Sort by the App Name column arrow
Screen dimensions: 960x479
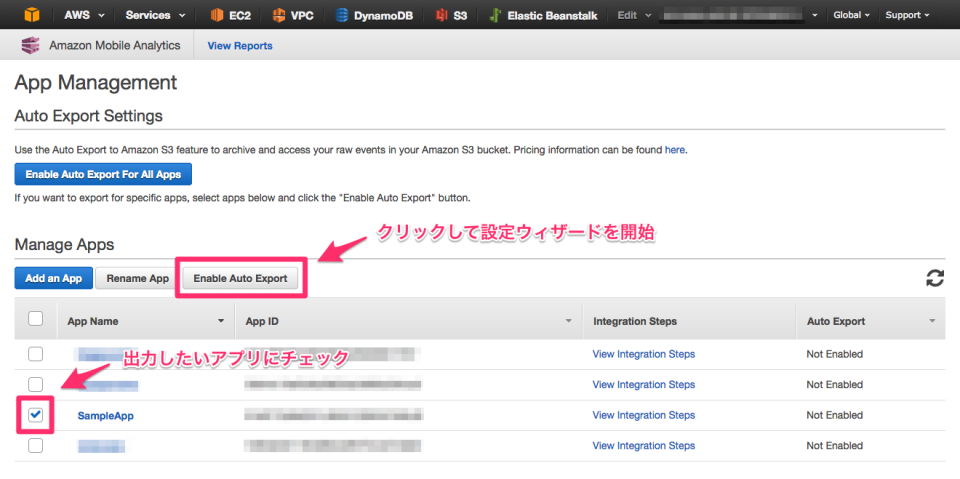click(220, 322)
